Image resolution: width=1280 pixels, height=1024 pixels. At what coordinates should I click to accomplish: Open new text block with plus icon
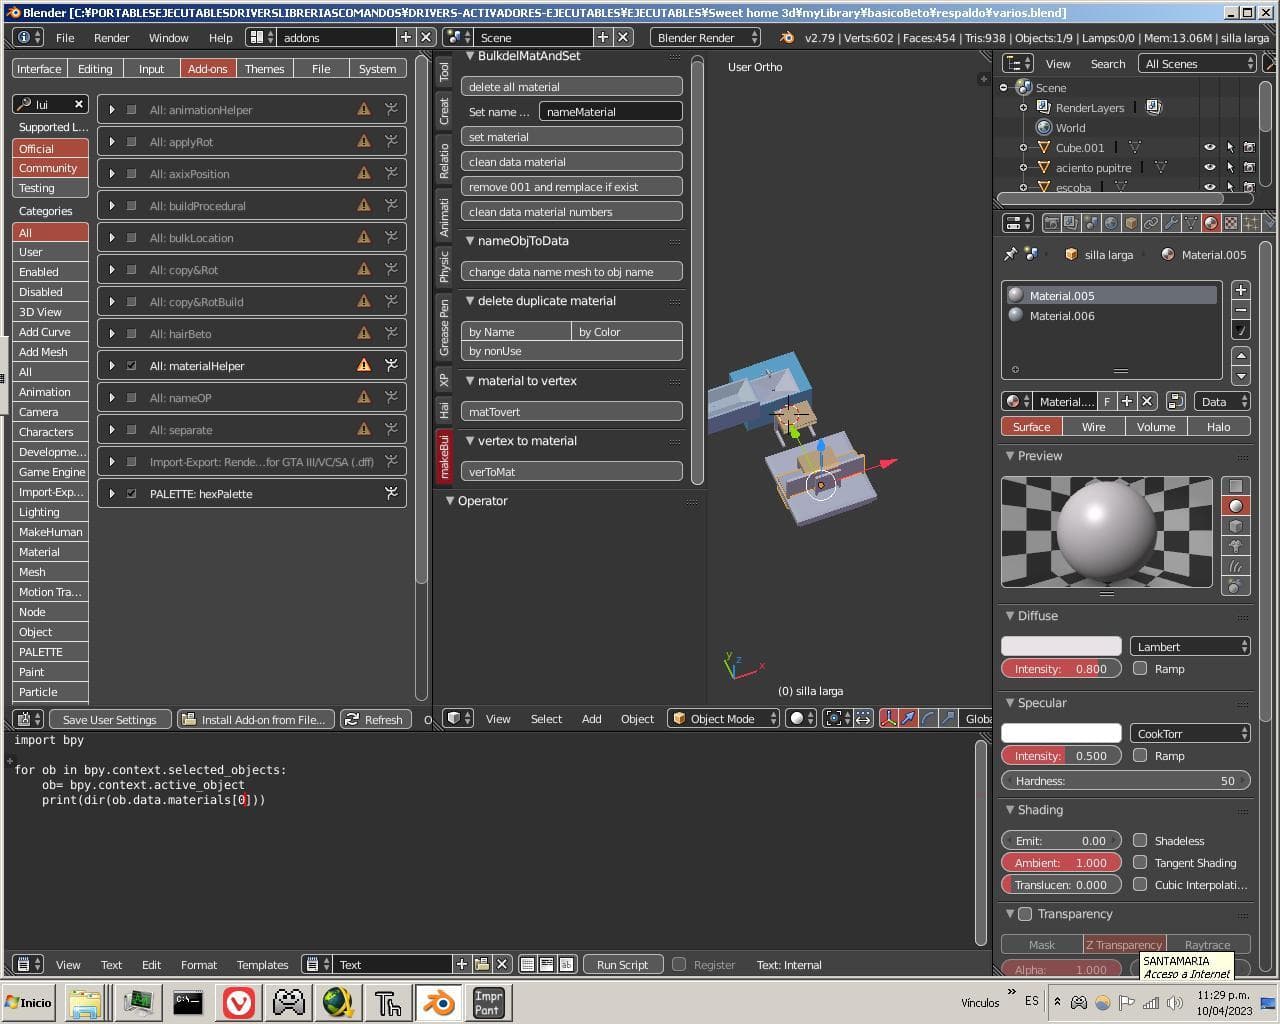462,964
